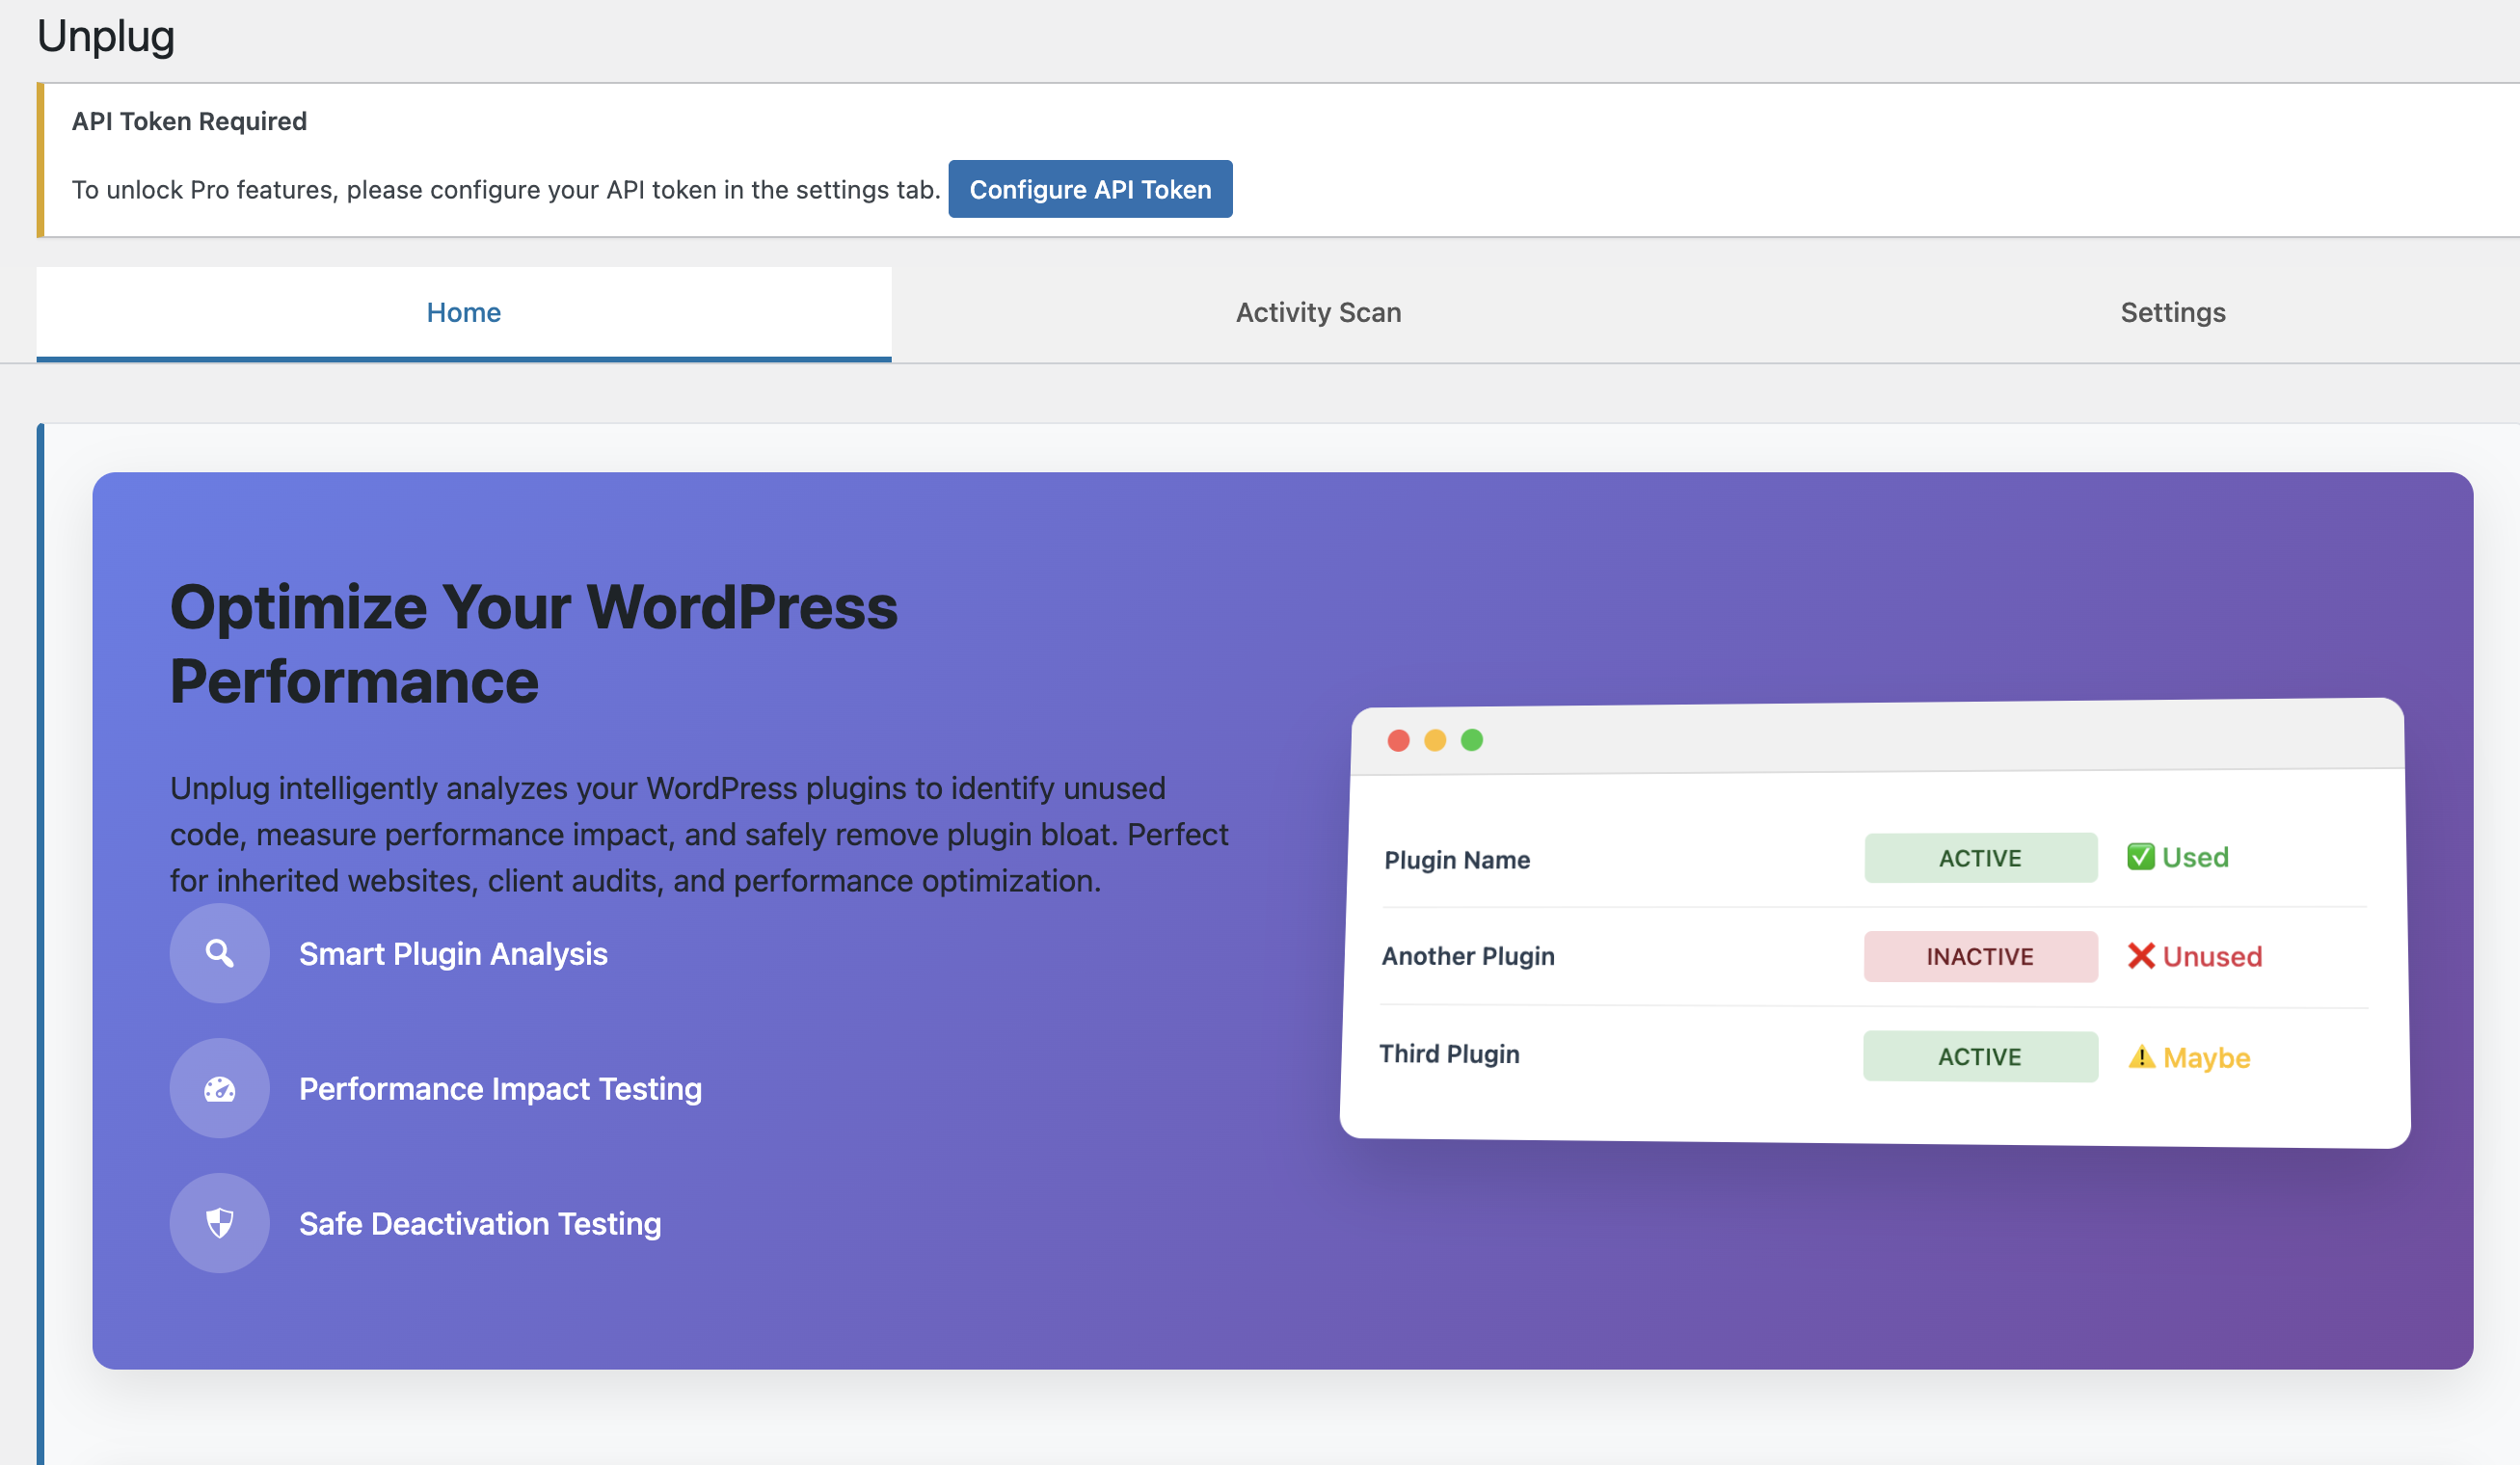Select the Smart Plugin Analysis label
Image resolution: width=2520 pixels, height=1465 pixels.
(x=453, y=954)
